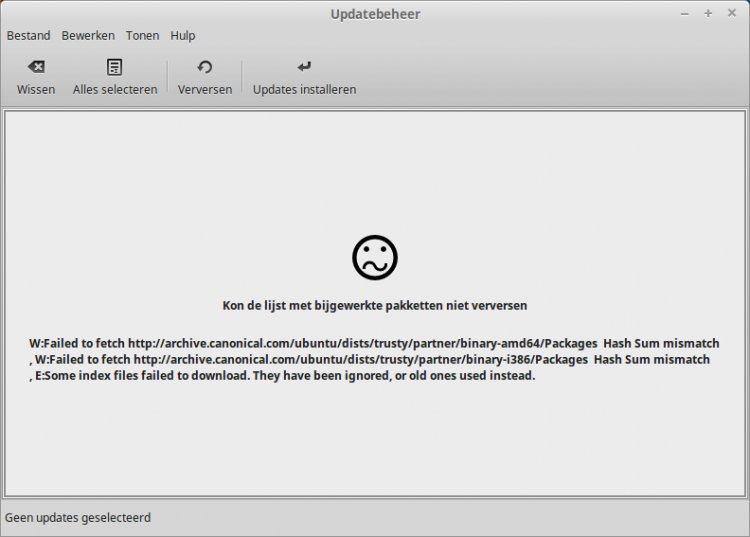Open the Hulp menu

pyautogui.click(x=183, y=35)
